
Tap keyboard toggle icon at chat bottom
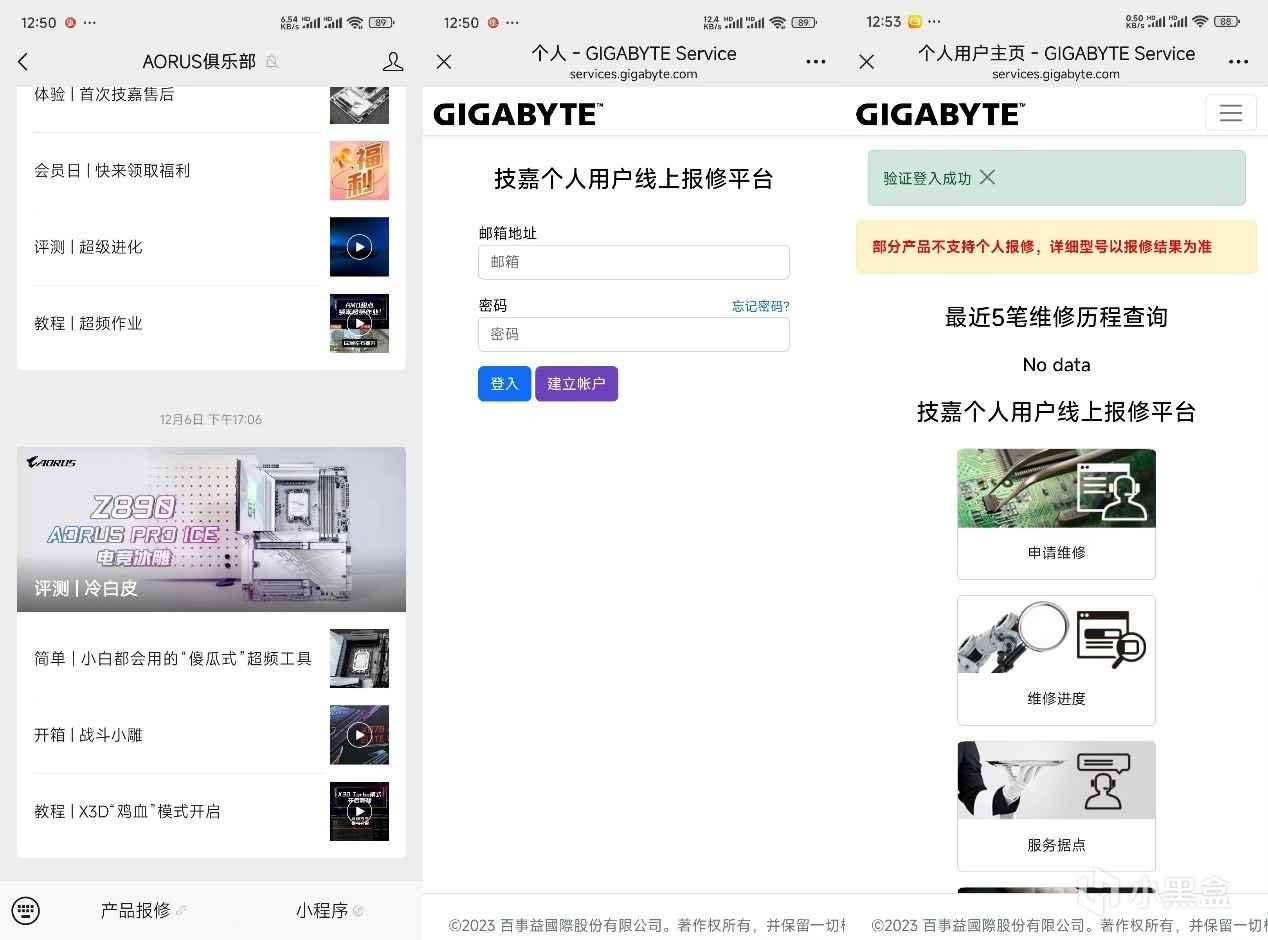click(27, 910)
